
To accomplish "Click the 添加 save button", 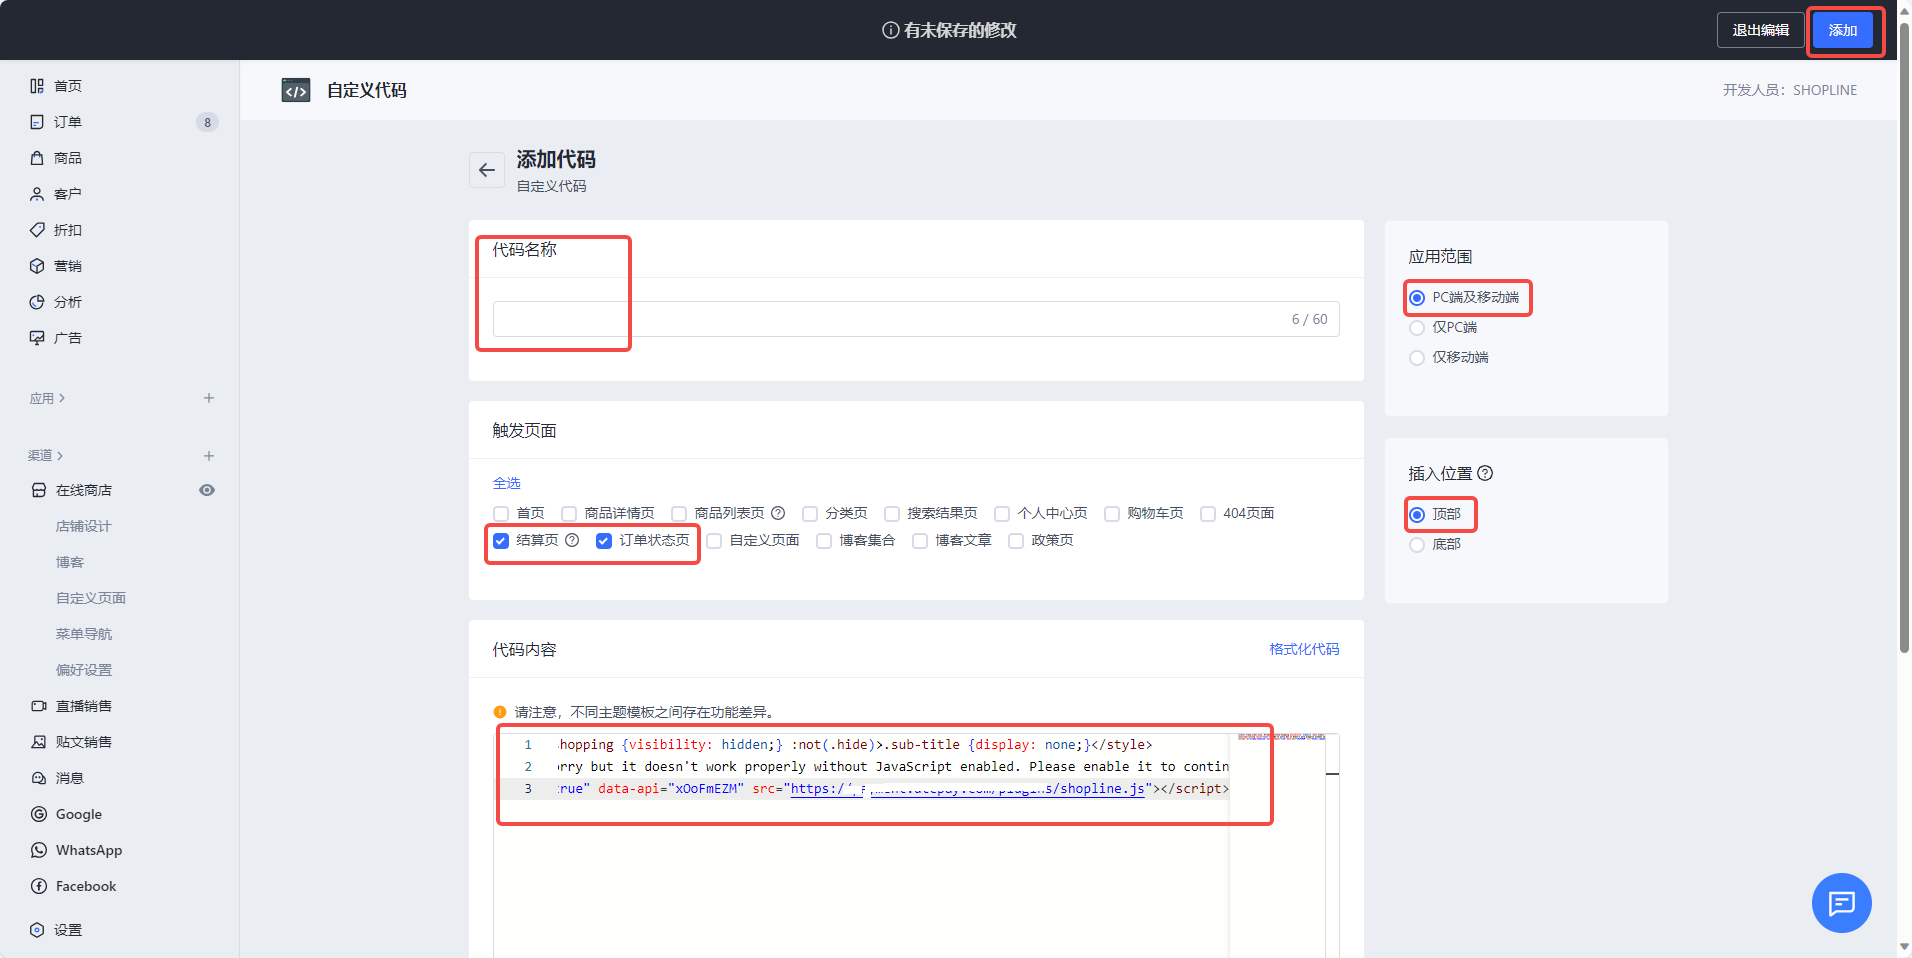I will 1843,30.
